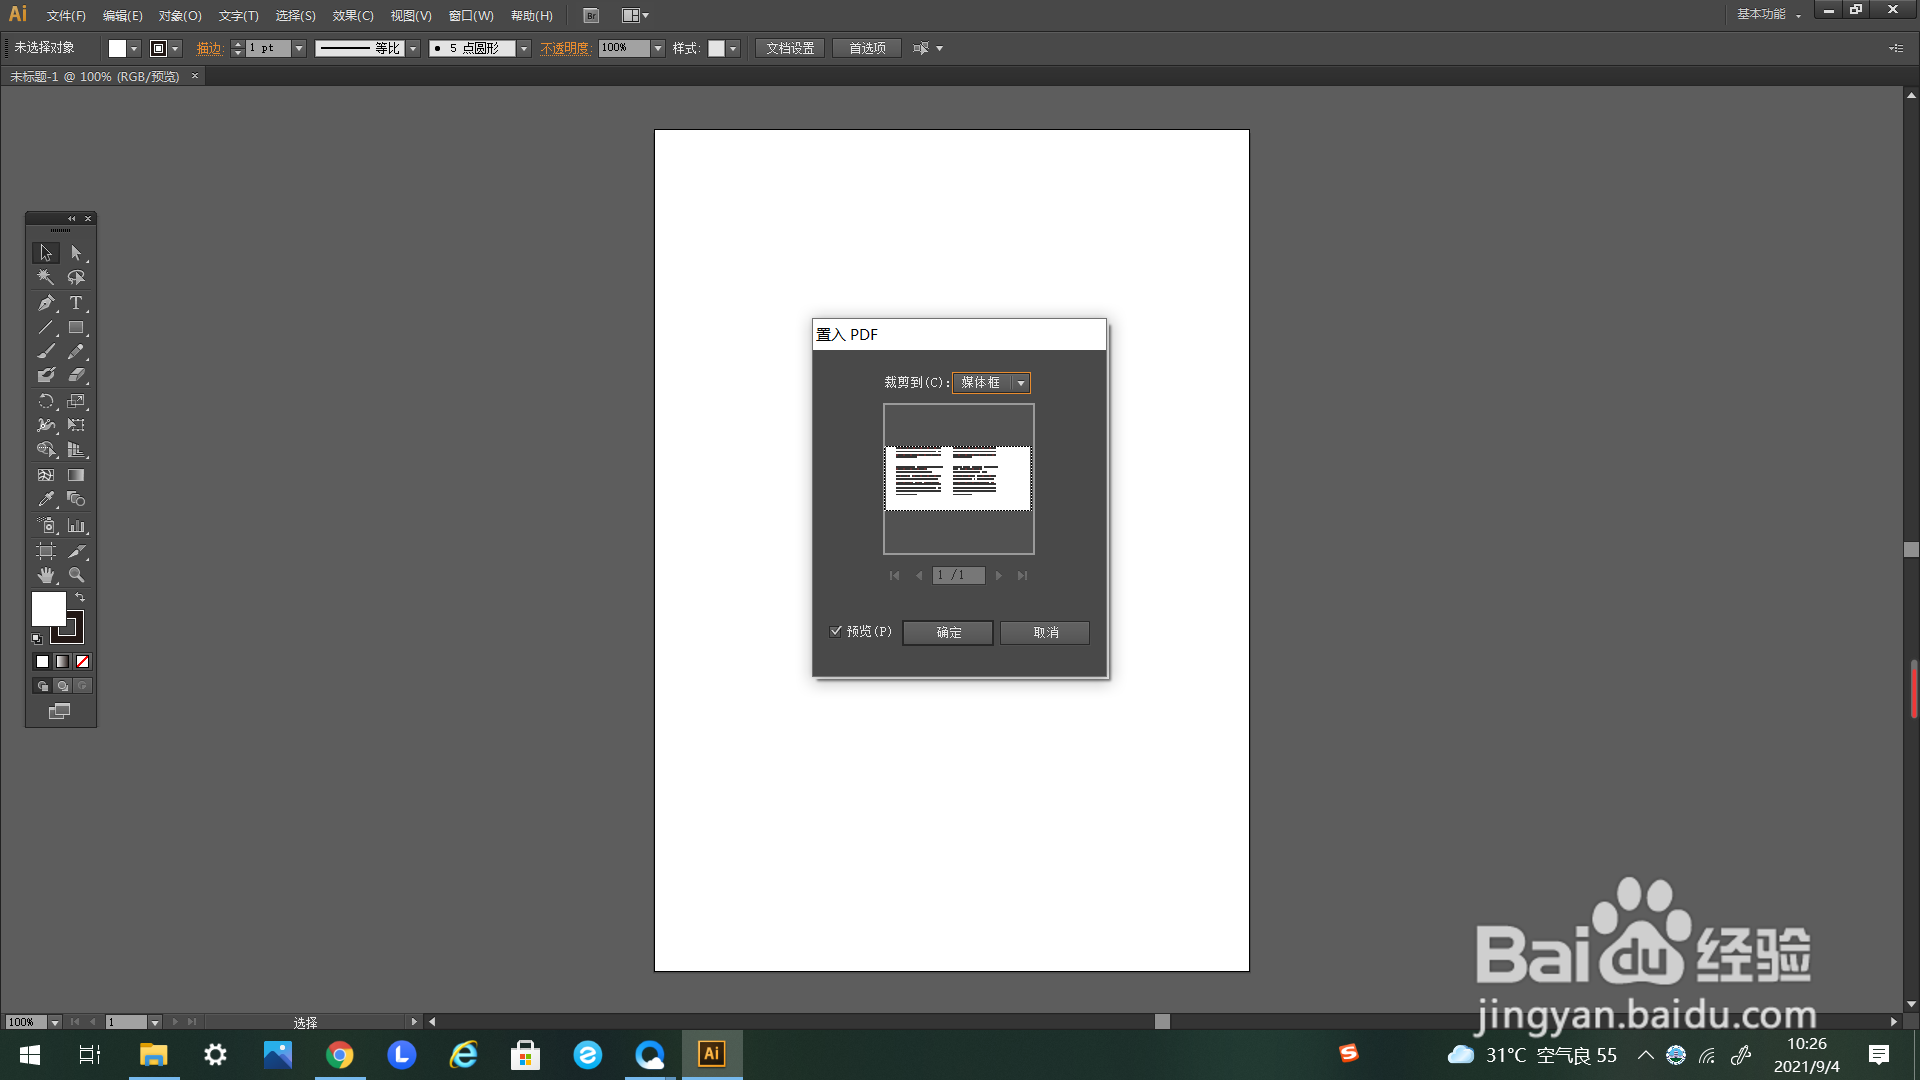Swap fill and stroke colors

pos(80,597)
